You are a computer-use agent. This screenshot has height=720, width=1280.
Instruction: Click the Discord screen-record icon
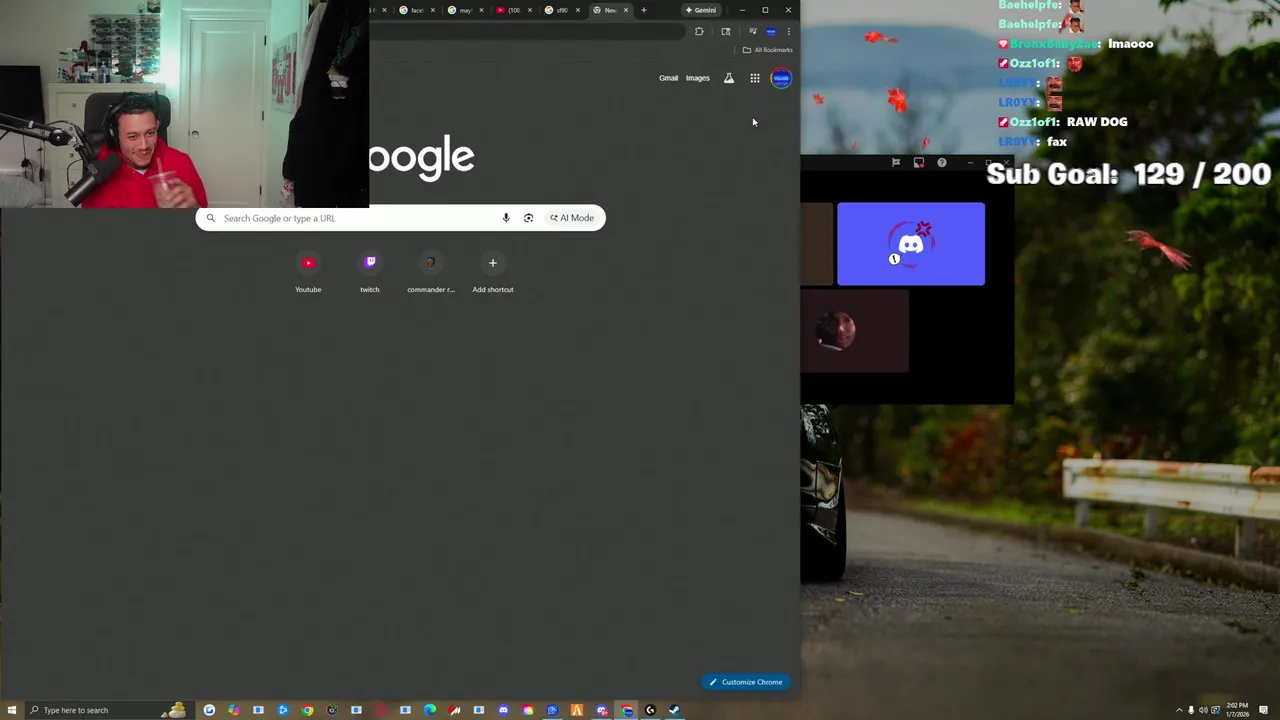tap(919, 162)
